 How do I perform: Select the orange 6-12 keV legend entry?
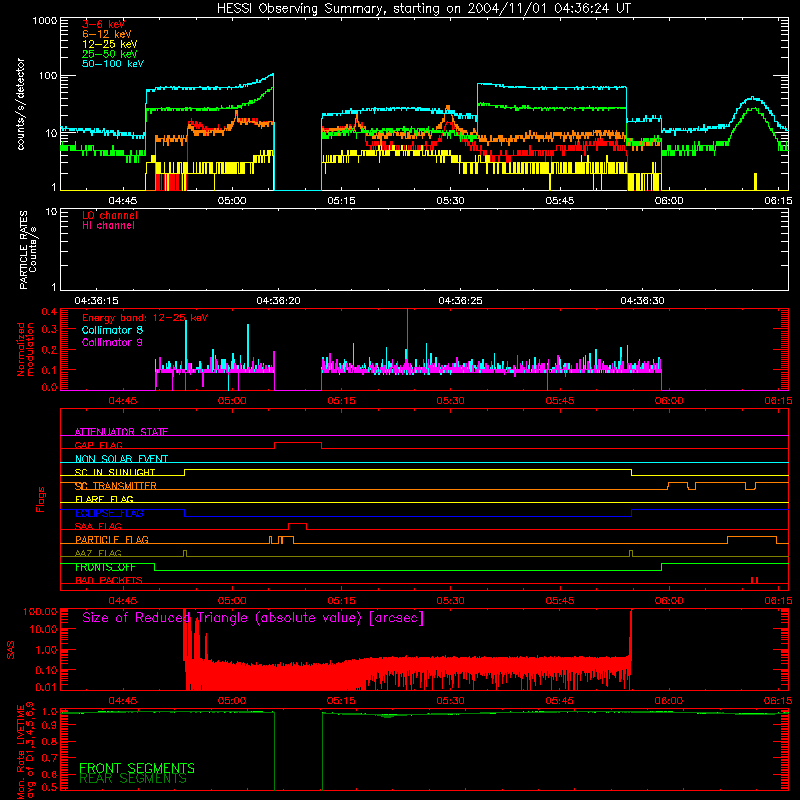pos(106,34)
